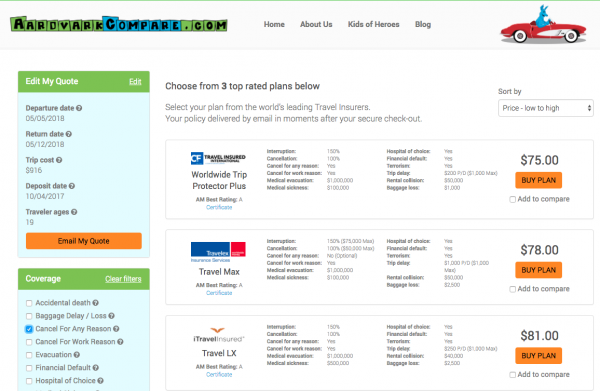Click the AardvarkCompare.com logo
600x391 pixels.
pyautogui.click(x=119, y=24)
